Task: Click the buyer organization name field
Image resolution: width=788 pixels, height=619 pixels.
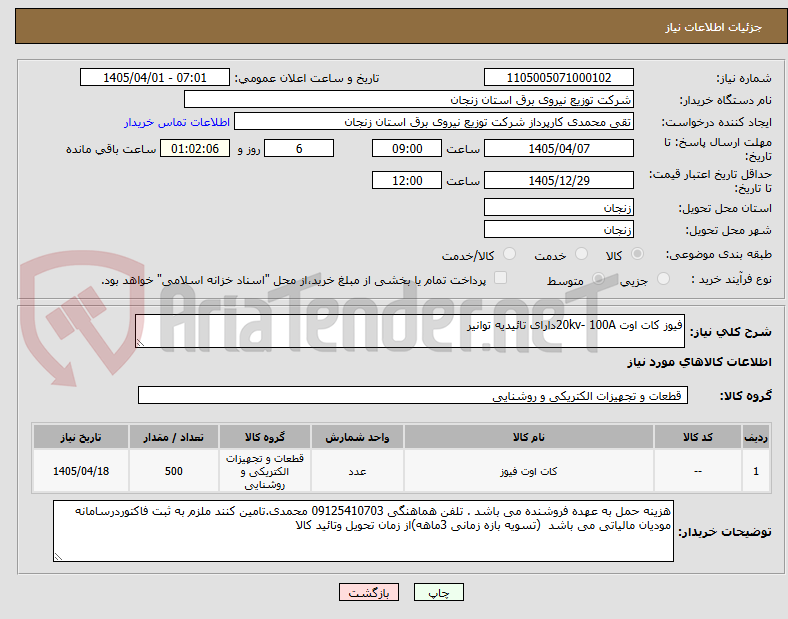Action: (409, 99)
